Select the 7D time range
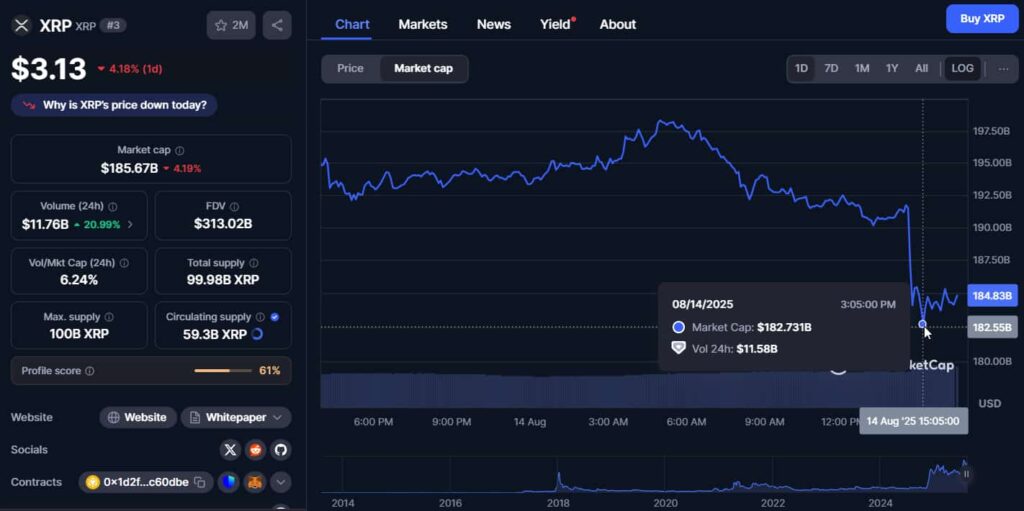 pos(831,68)
